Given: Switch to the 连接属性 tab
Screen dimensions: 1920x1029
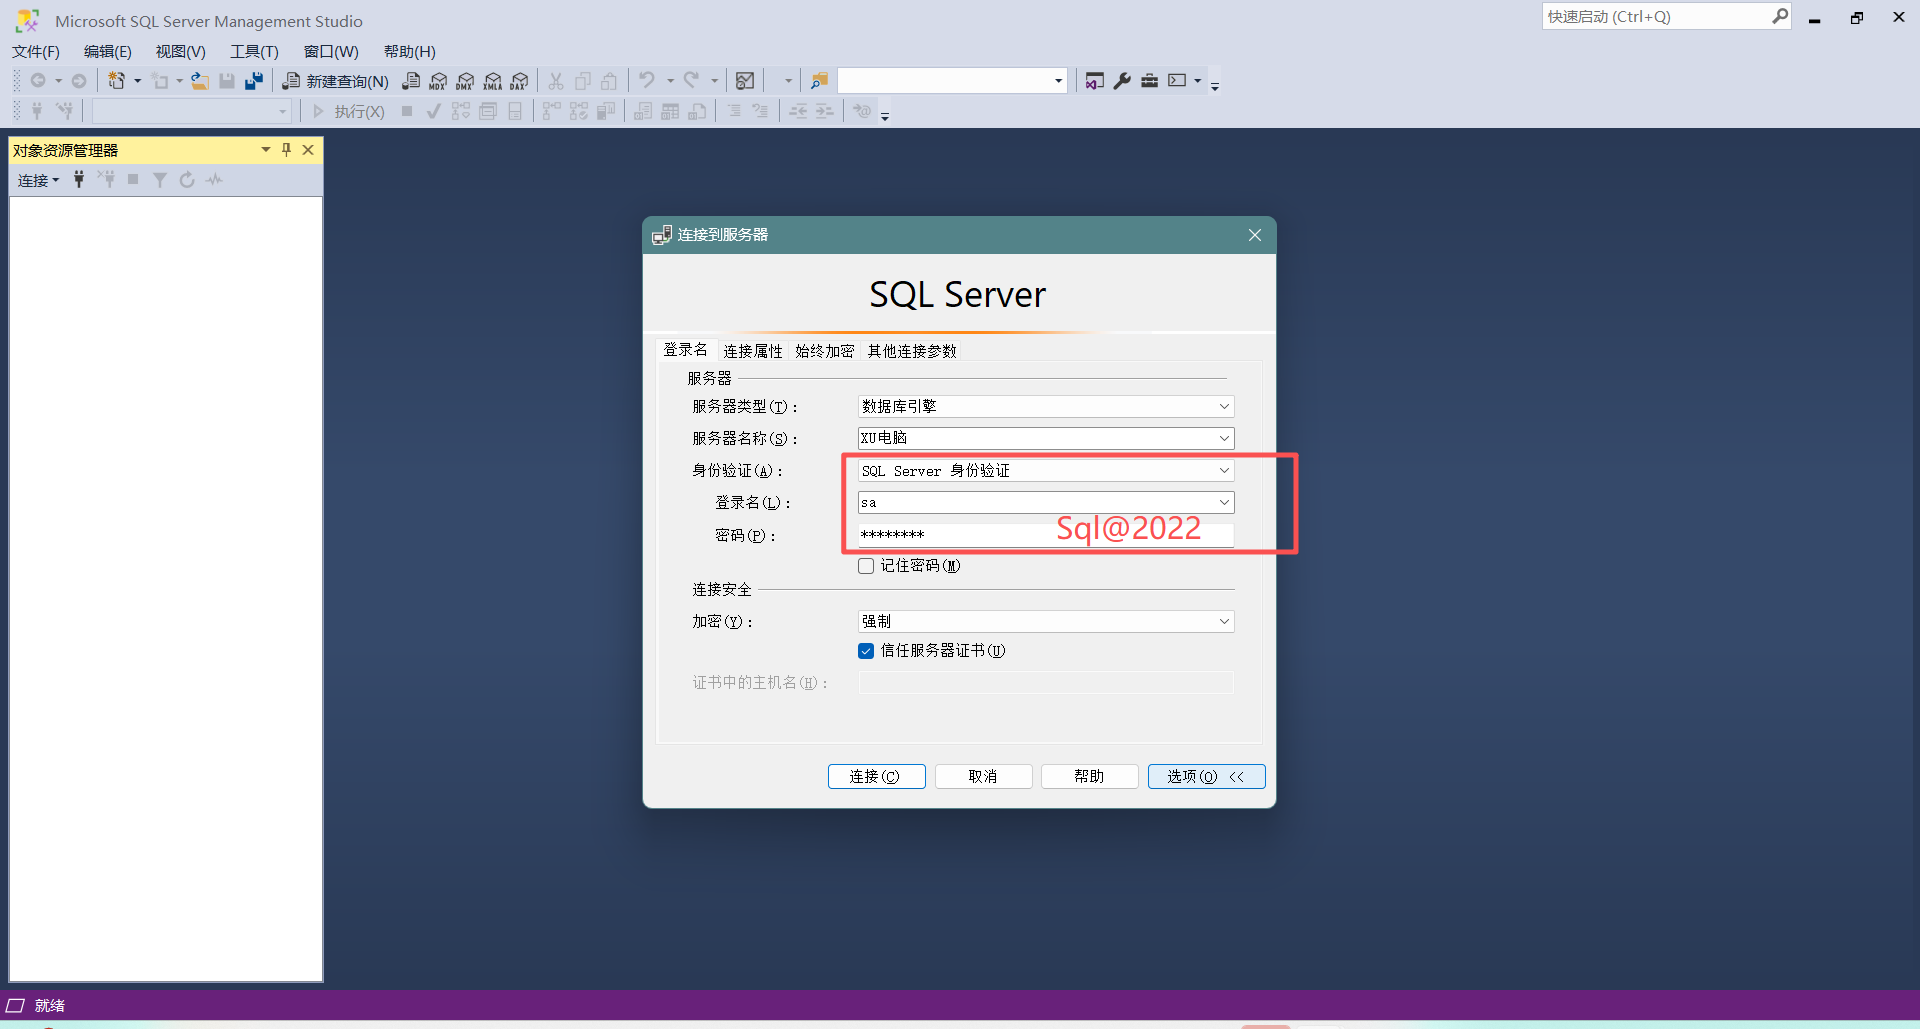Looking at the screenshot, I should pos(753,351).
